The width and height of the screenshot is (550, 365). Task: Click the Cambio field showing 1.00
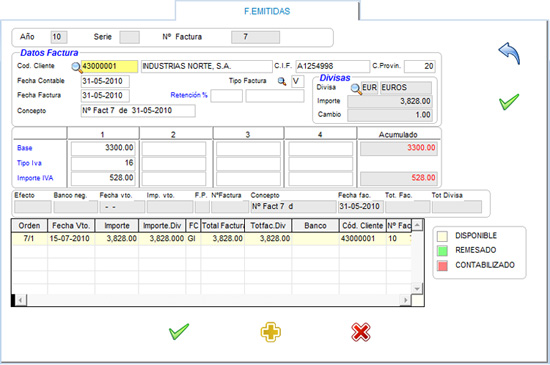click(390, 115)
